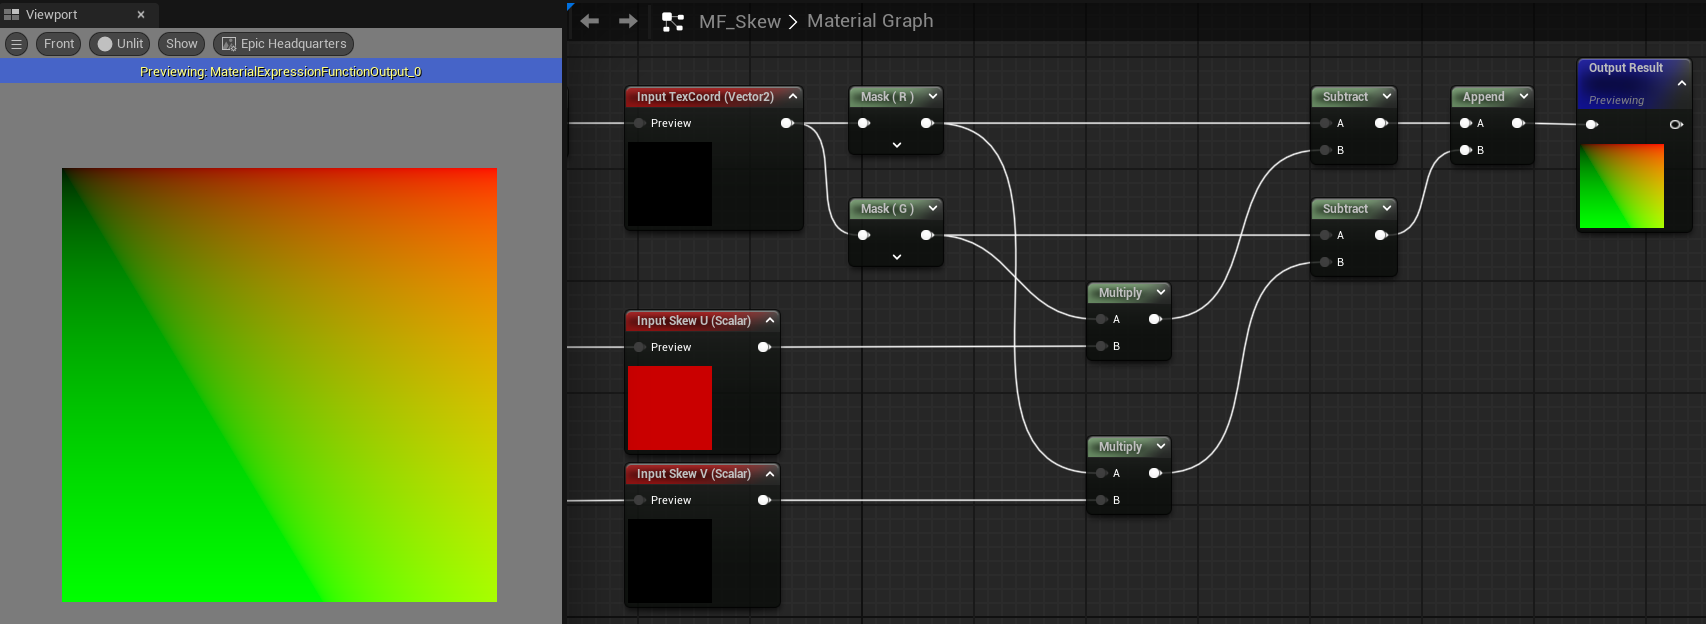Viewport: 1706px width, 624px height.
Task: Open dropdown arrow on Append node
Action: [x=1524, y=97]
